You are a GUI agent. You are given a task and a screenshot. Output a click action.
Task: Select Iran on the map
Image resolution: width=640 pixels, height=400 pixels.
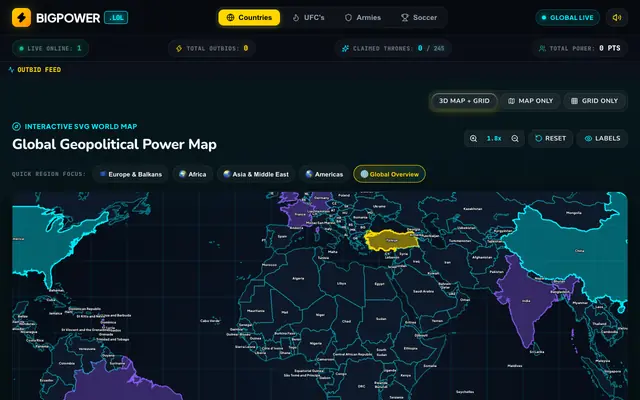coord(447,262)
